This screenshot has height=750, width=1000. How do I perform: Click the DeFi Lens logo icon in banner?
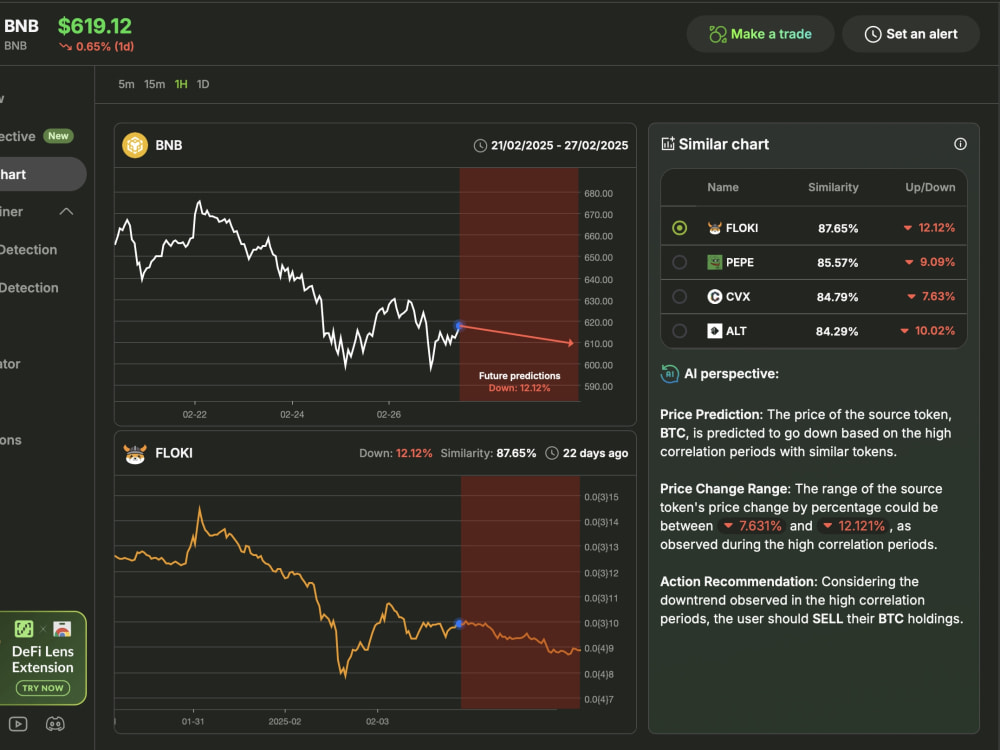24,629
